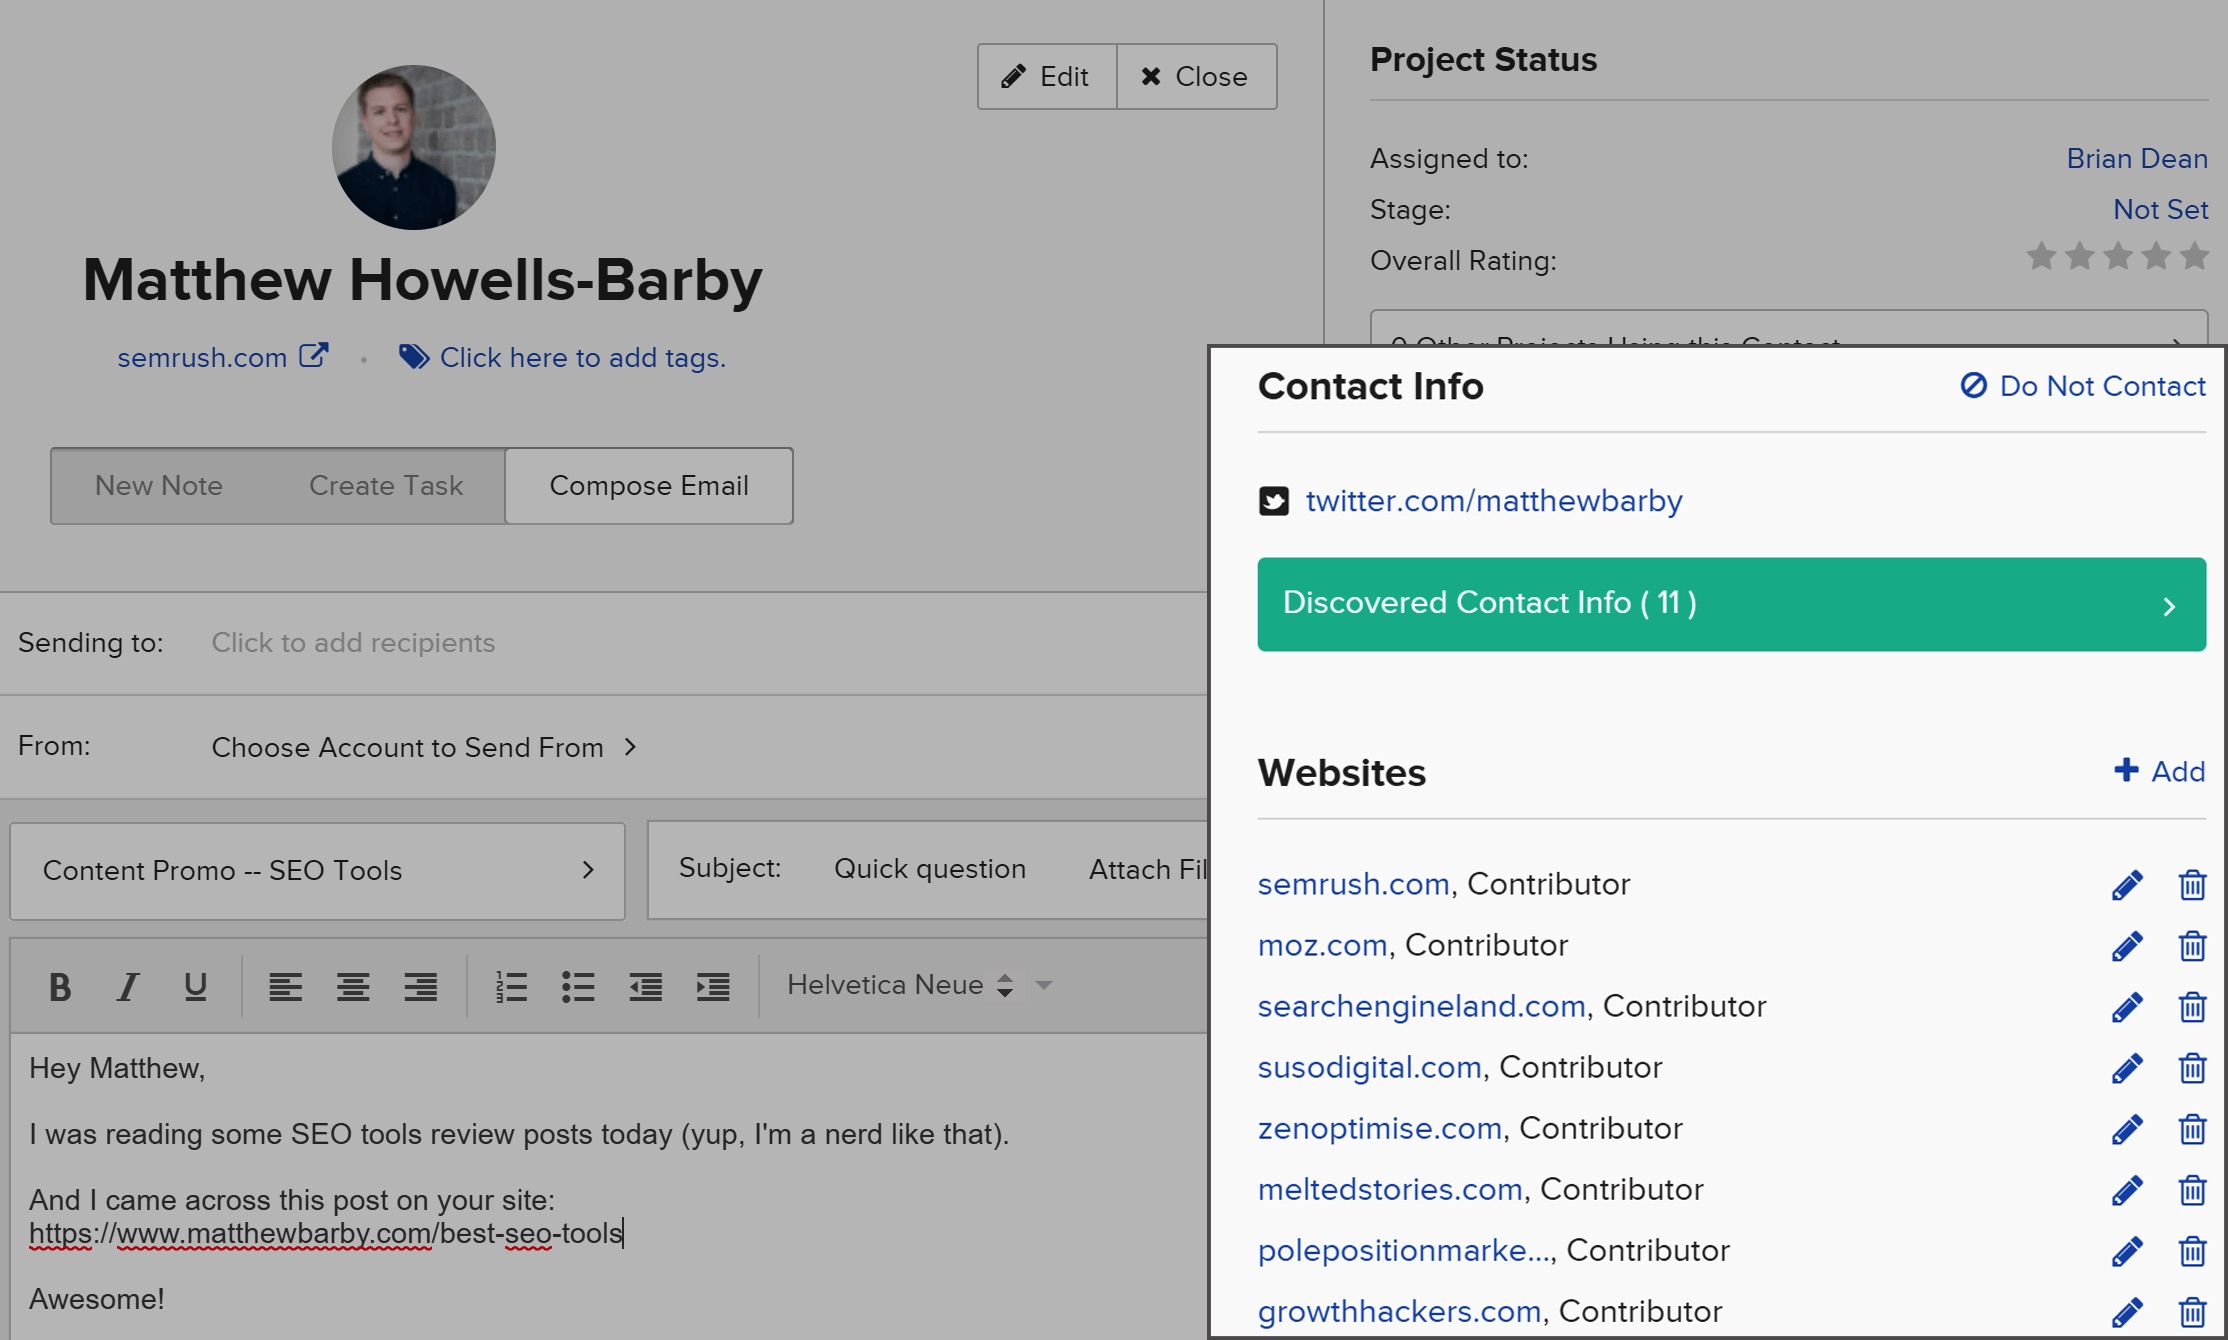Edit the moz.com website entry
This screenshot has height=1340, width=2228.
click(x=2127, y=946)
